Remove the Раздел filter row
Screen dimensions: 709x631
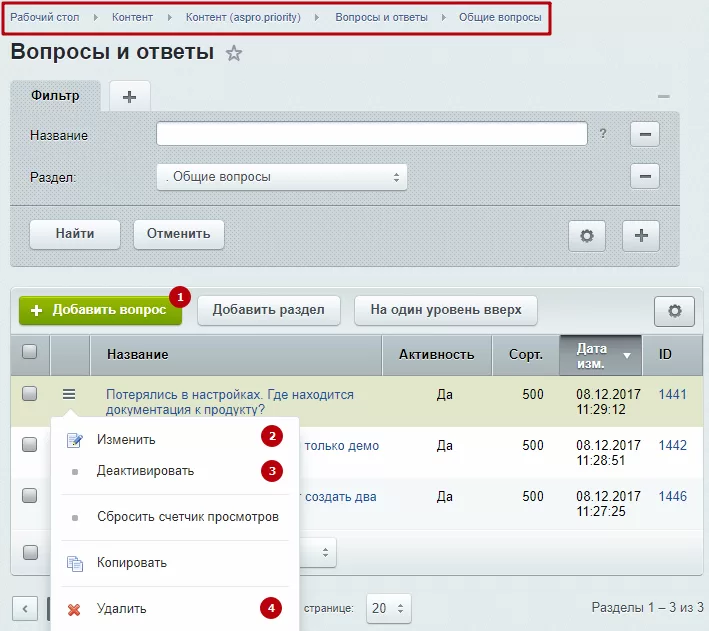[645, 176]
